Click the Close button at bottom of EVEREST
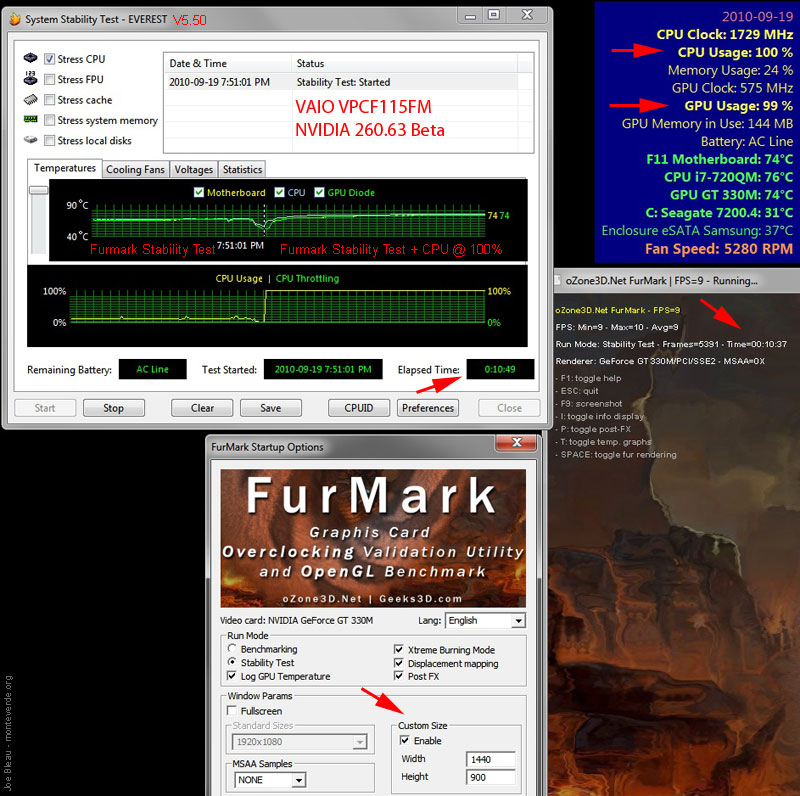Viewport: 800px width, 796px height. [x=509, y=408]
